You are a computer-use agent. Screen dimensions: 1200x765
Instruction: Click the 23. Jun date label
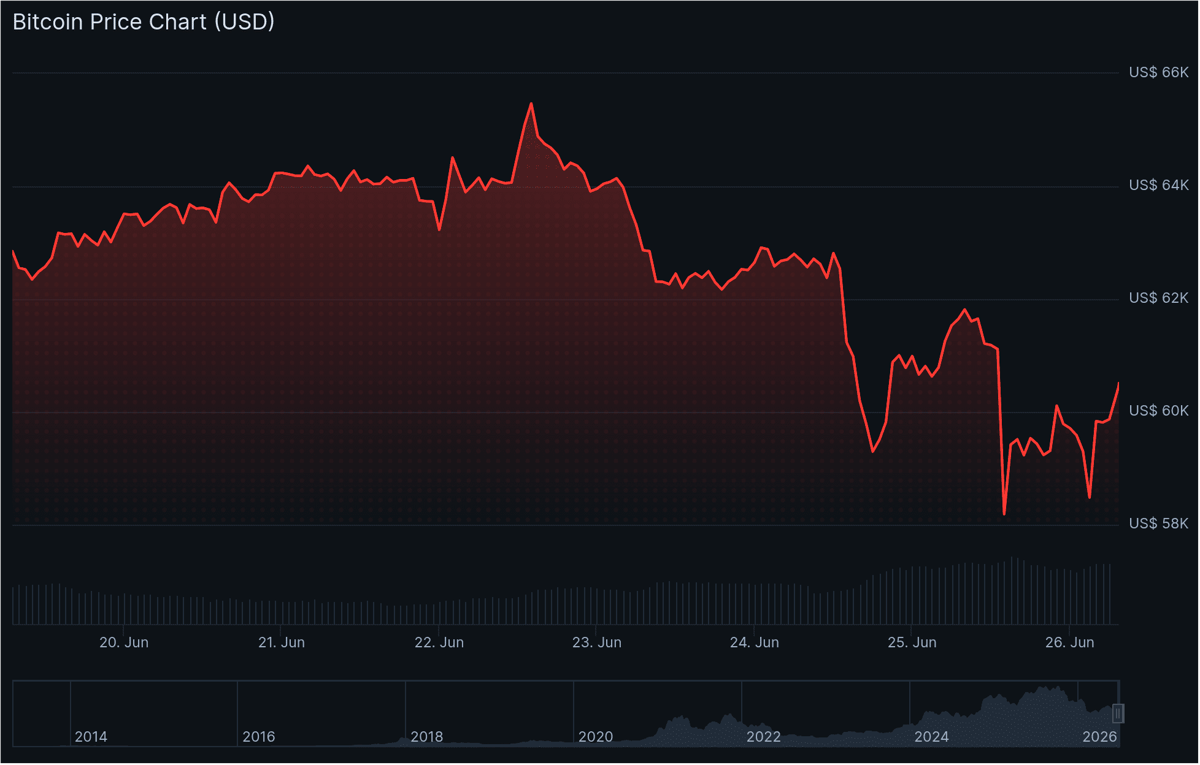(597, 642)
